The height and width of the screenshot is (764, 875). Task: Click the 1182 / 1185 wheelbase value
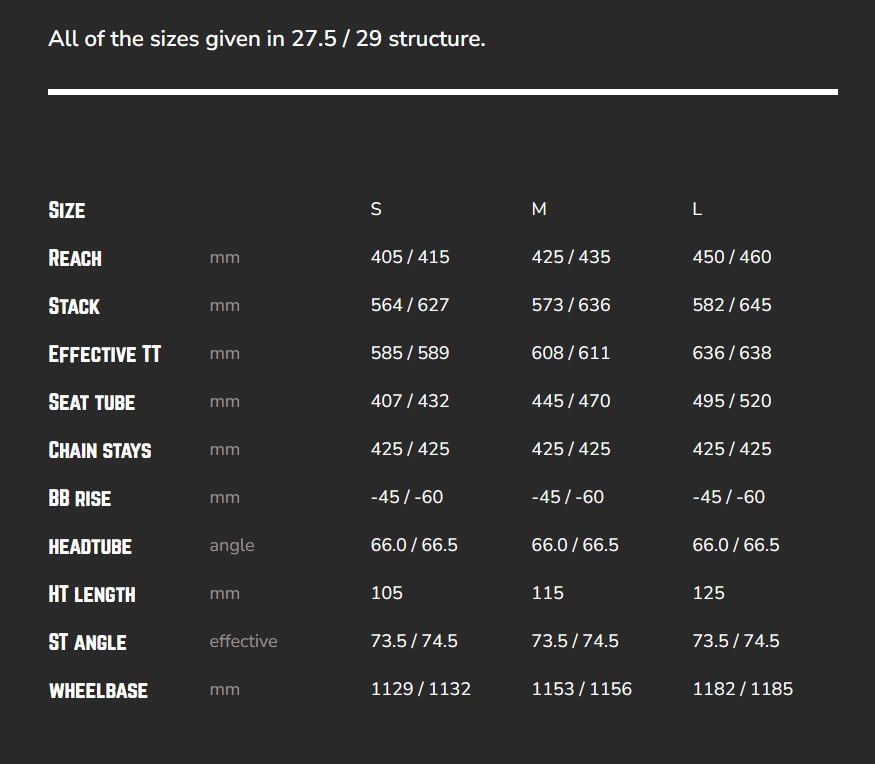click(743, 689)
